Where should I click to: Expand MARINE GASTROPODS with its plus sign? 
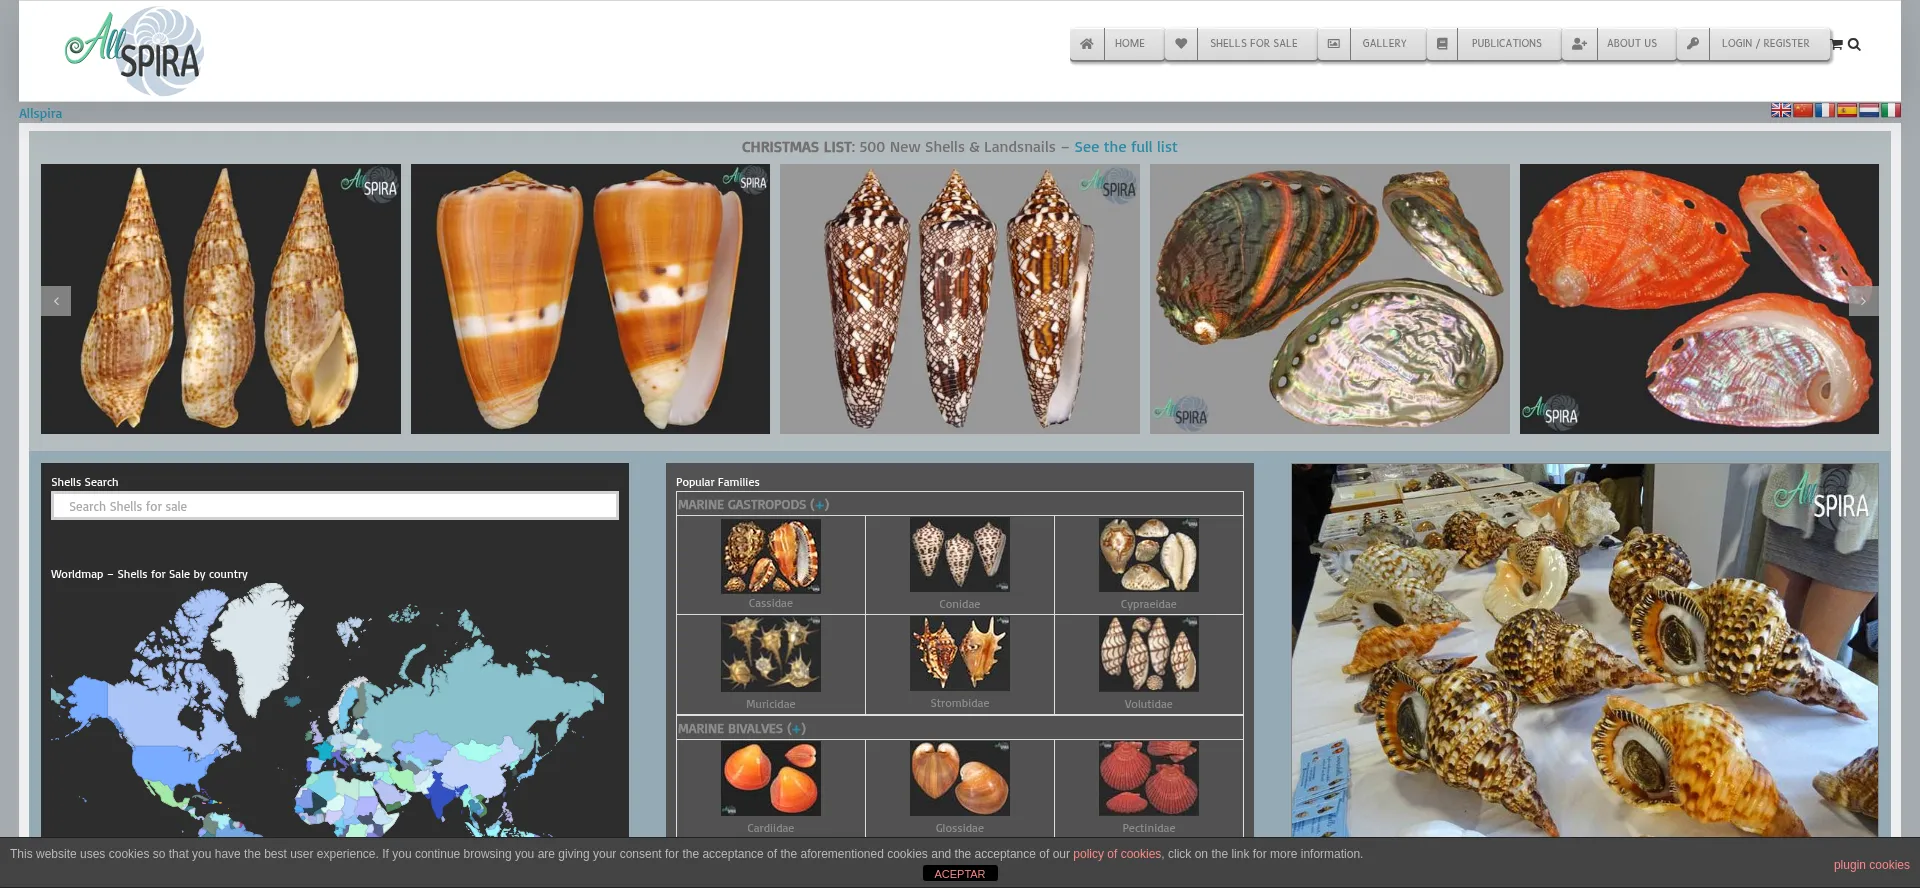click(820, 505)
